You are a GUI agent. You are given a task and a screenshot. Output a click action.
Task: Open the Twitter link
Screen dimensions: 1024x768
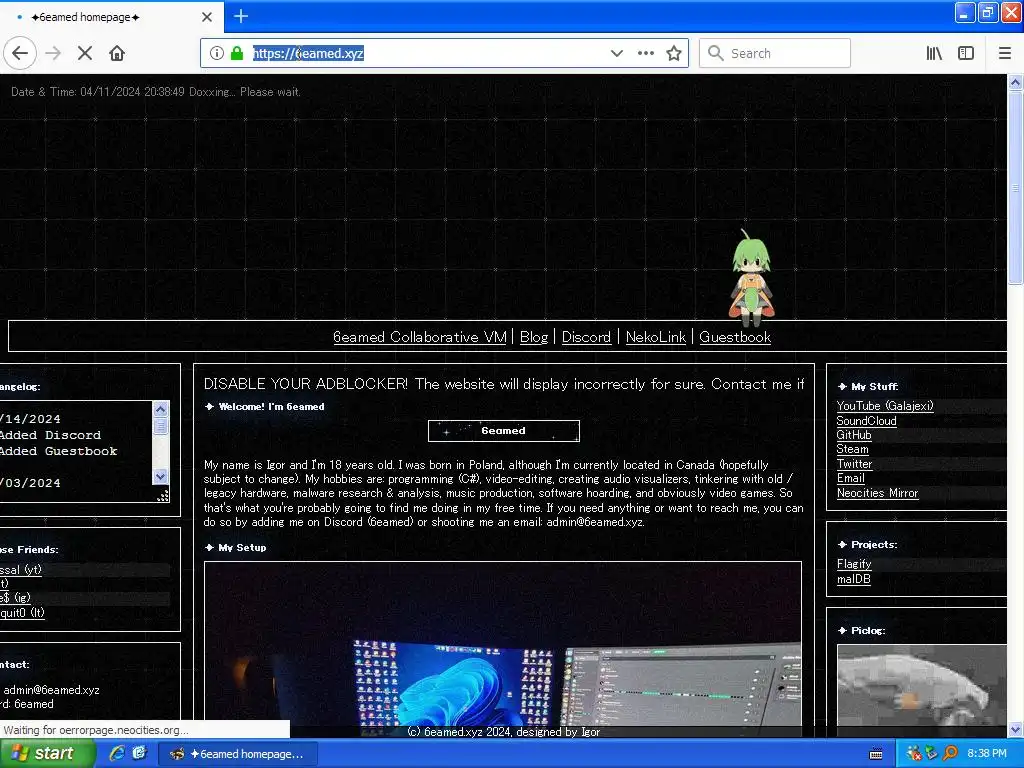(x=854, y=464)
